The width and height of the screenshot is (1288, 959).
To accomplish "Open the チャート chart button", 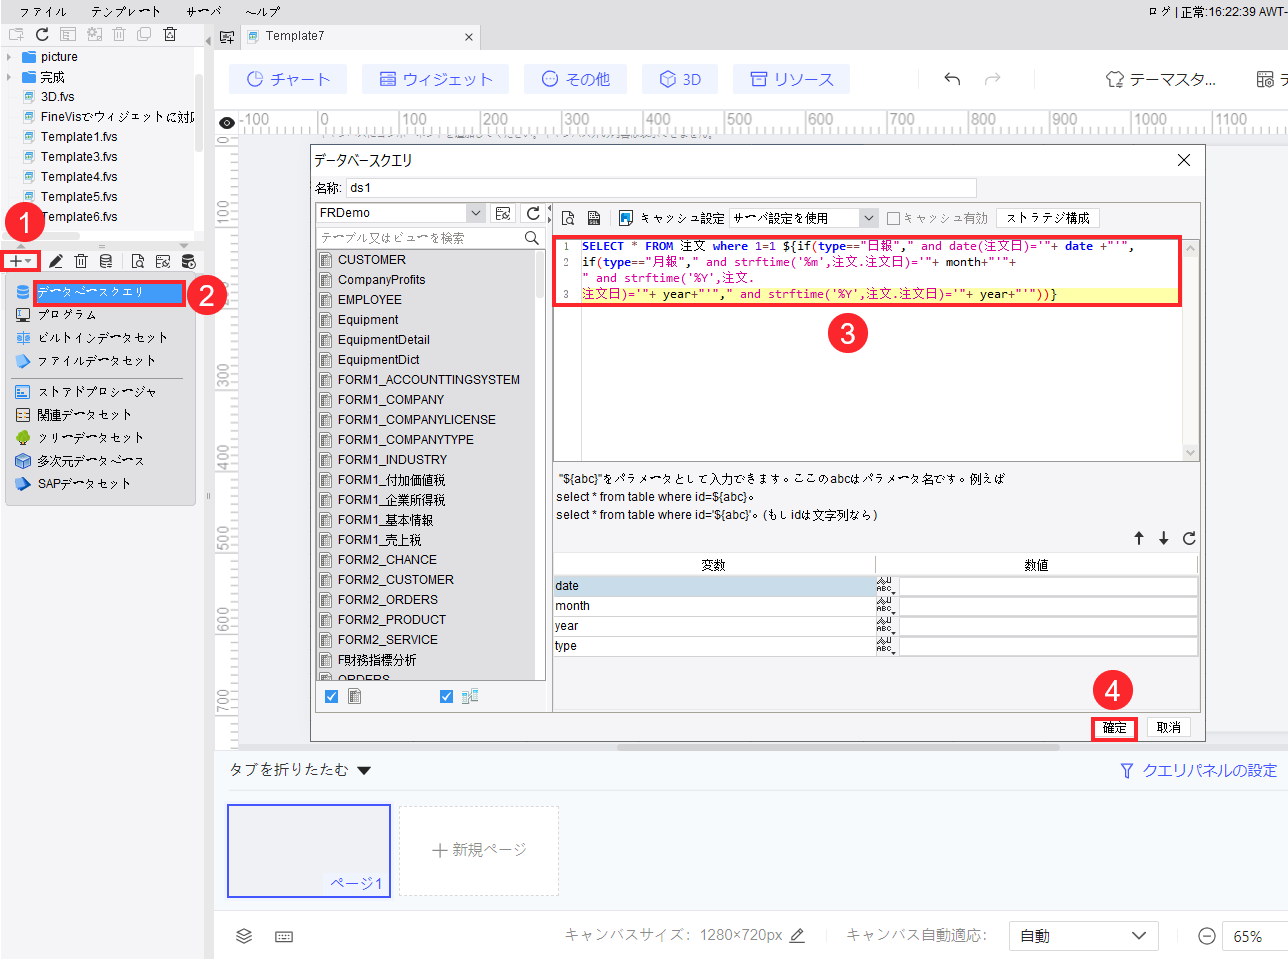I will (x=288, y=79).
